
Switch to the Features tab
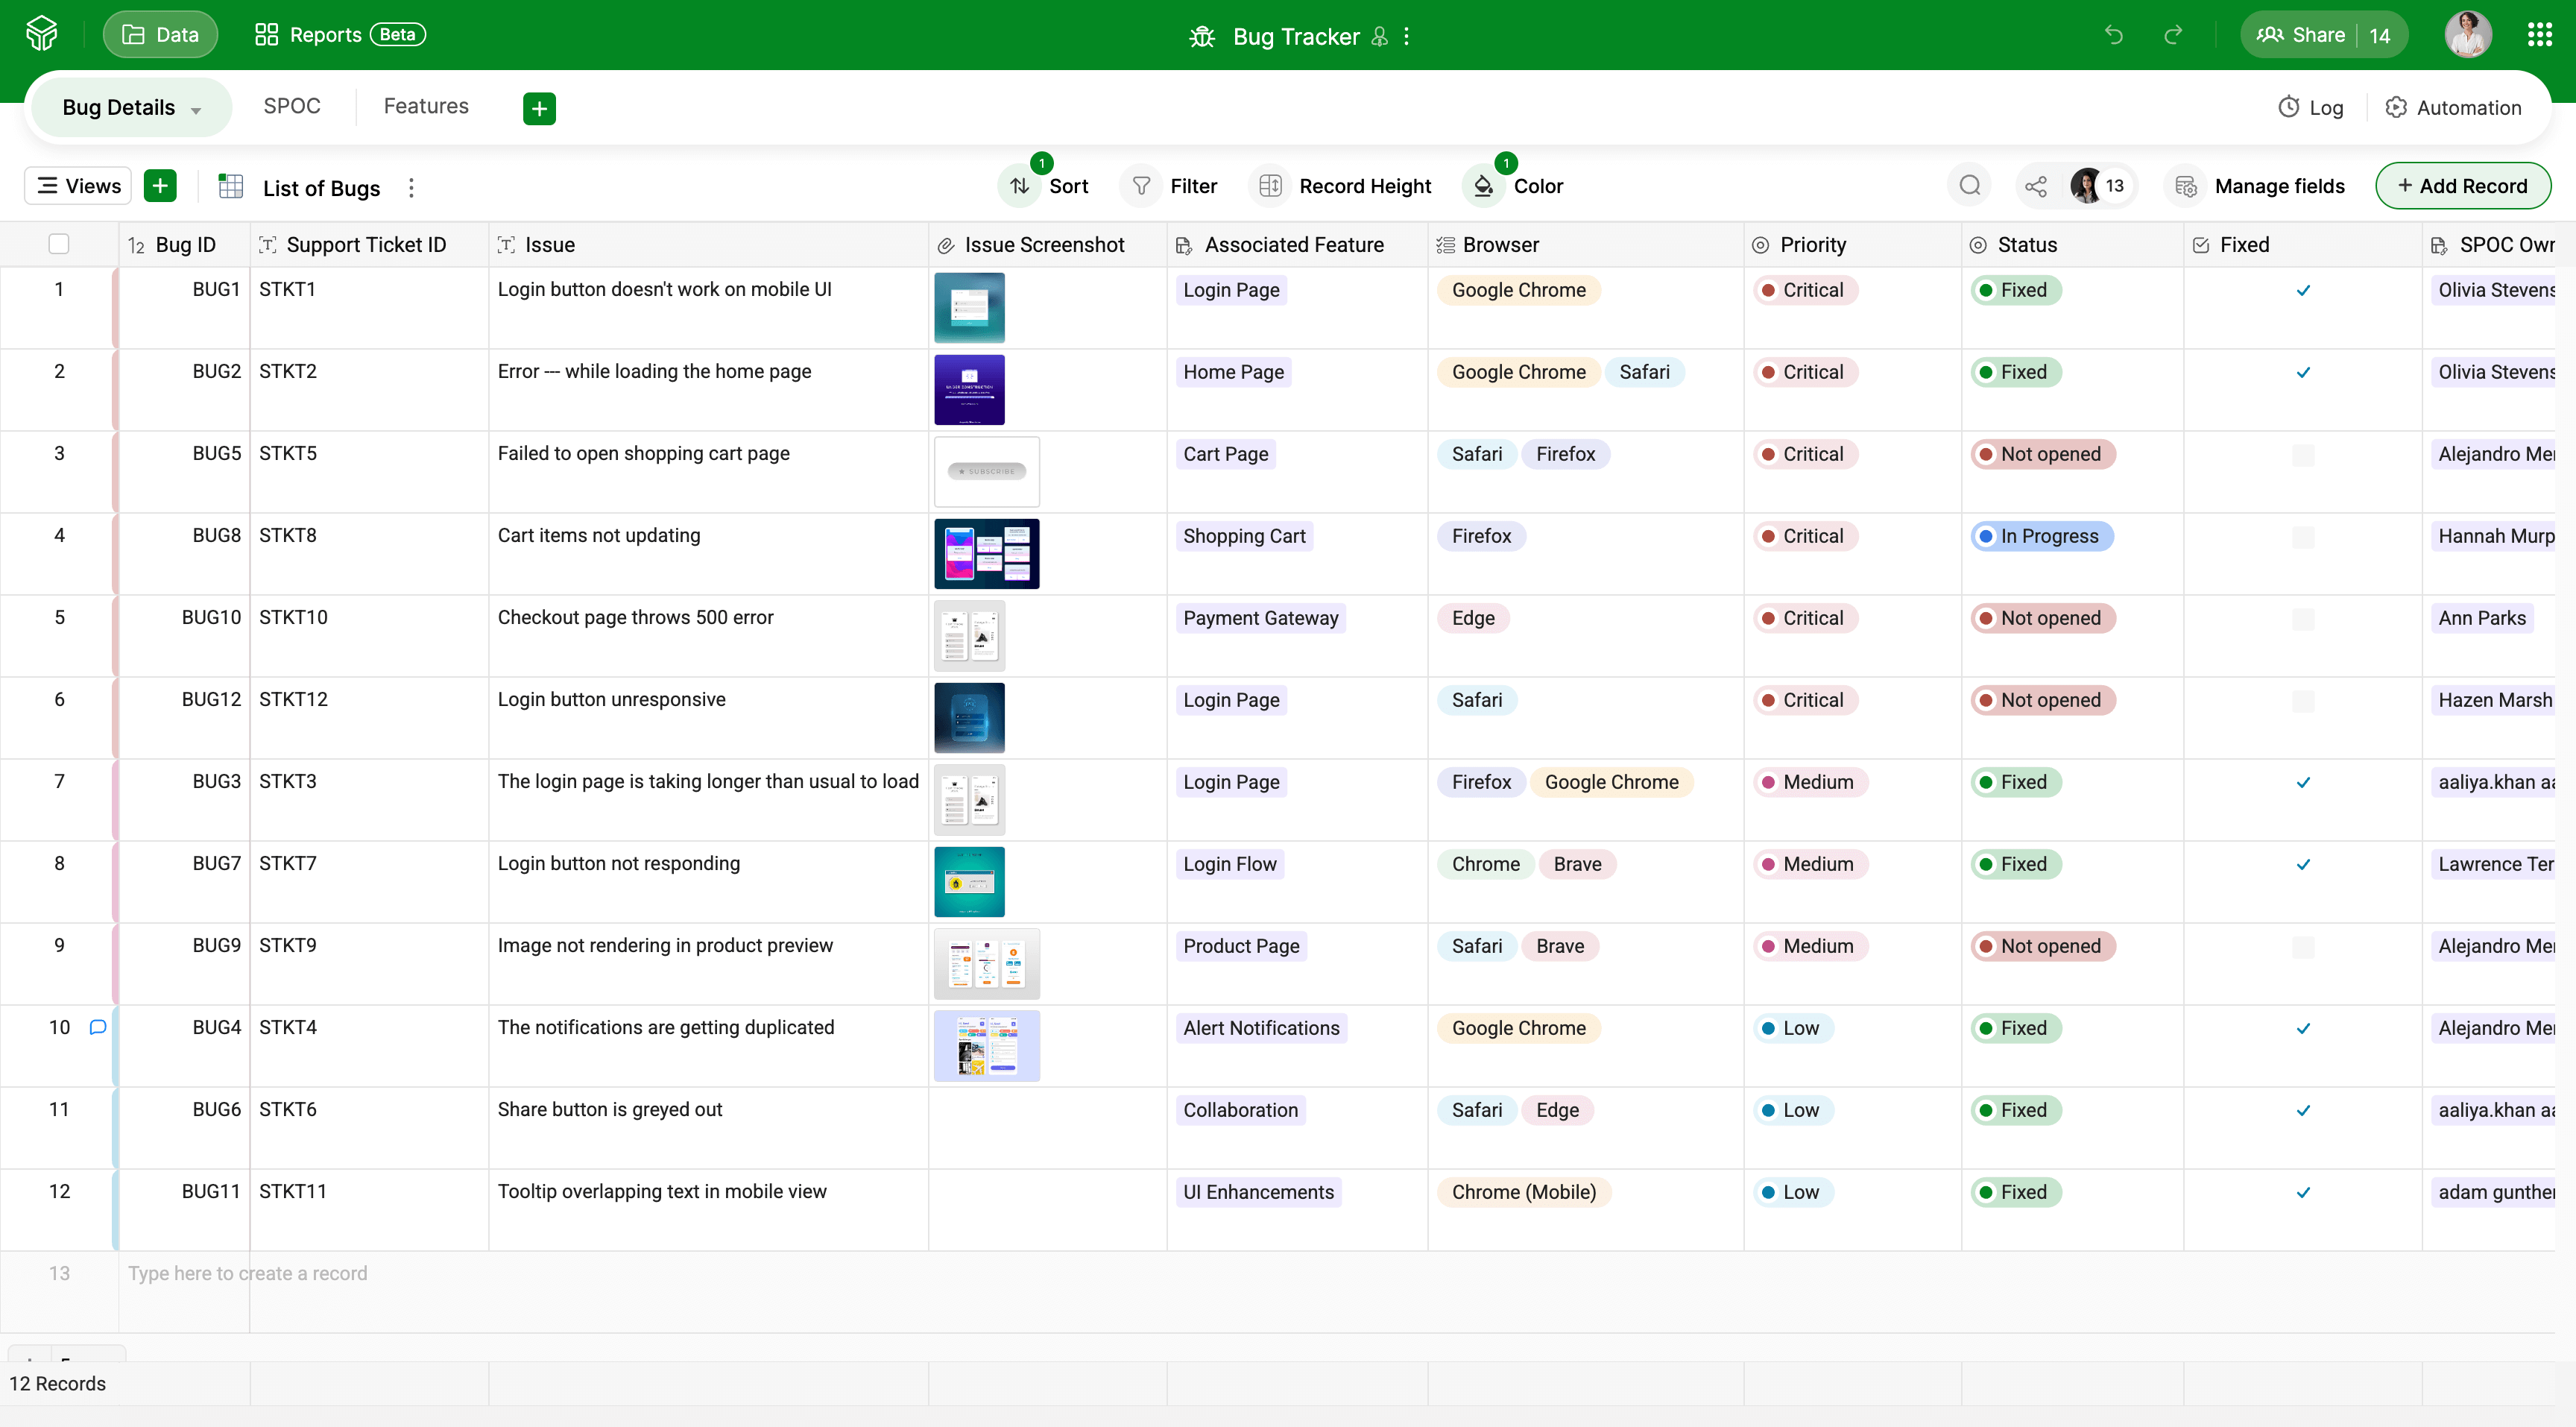(x=425, y=106)
